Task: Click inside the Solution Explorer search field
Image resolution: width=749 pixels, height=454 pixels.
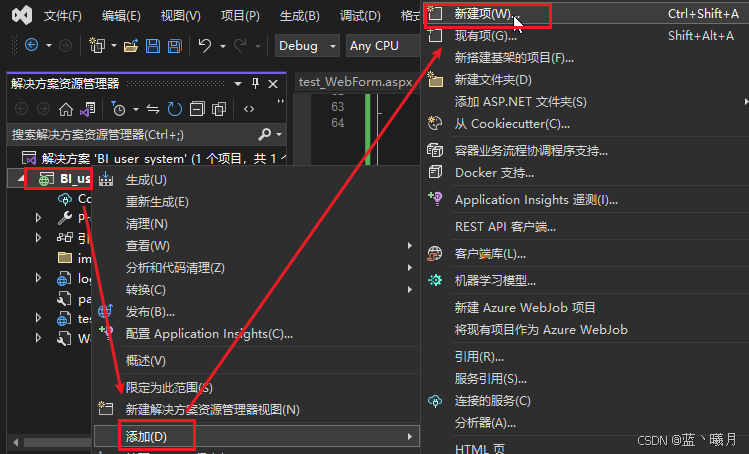Action: (134, 135)
